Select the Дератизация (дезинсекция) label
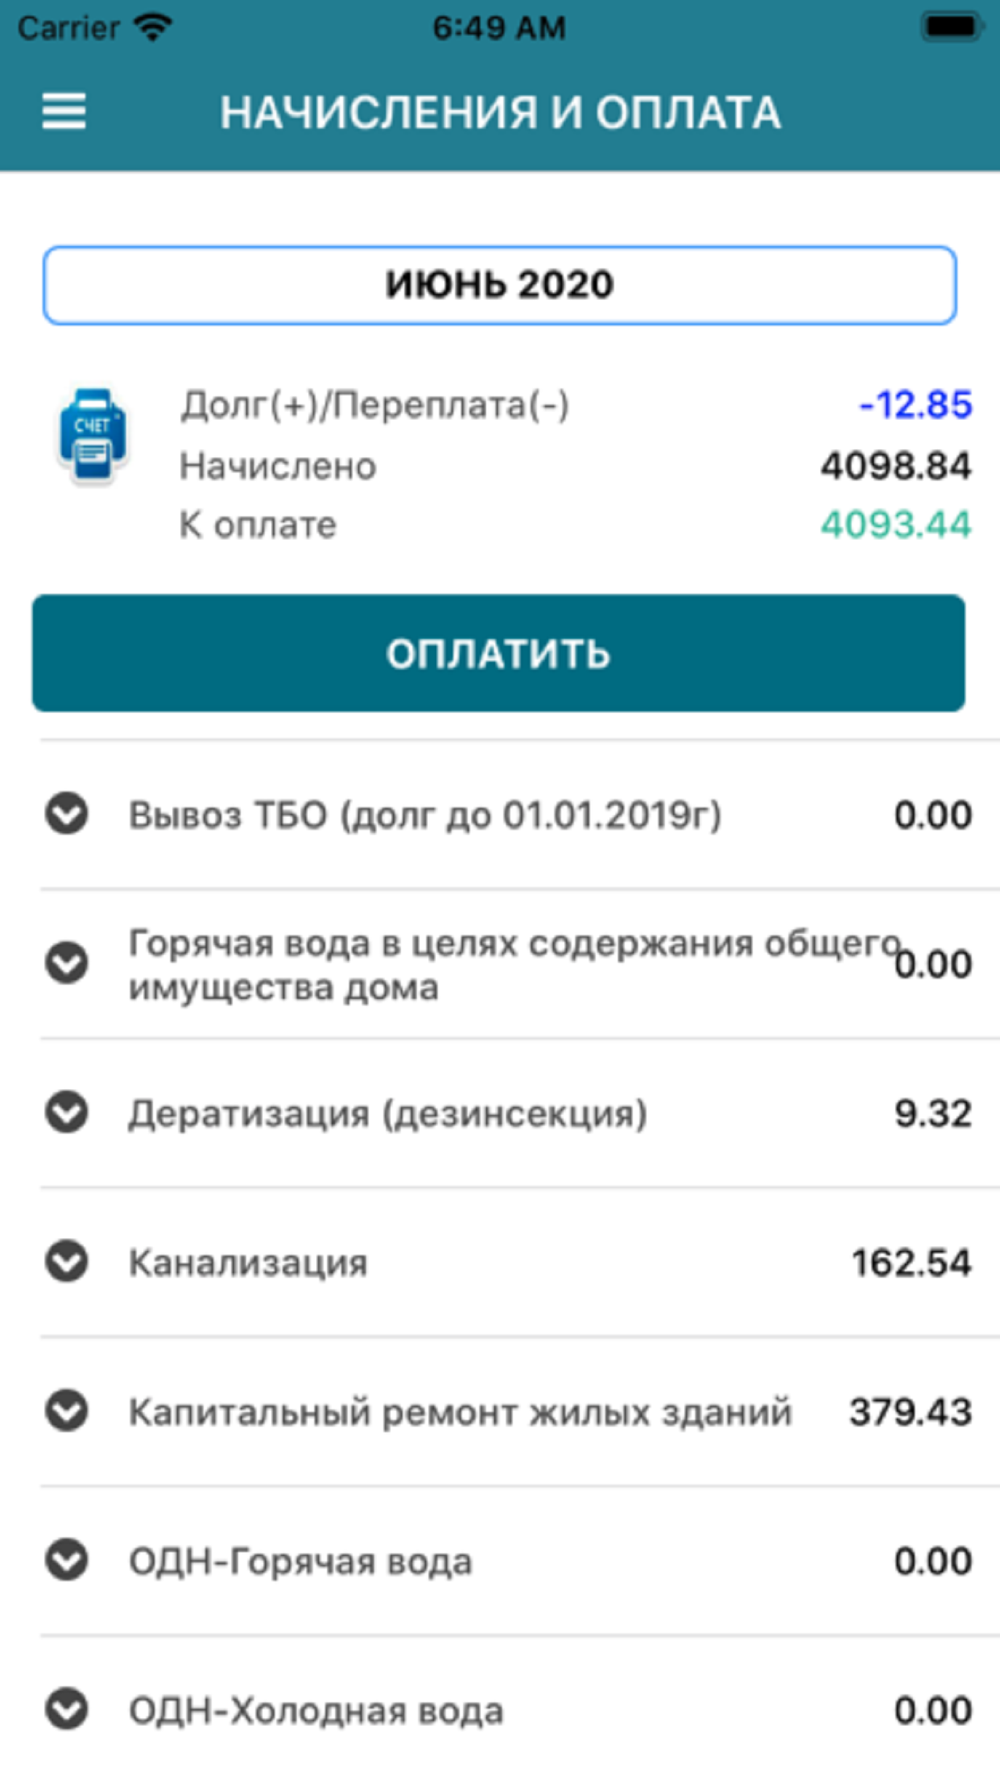This screenshot has width=1000, height=1778. click(x=388, y=1113)
